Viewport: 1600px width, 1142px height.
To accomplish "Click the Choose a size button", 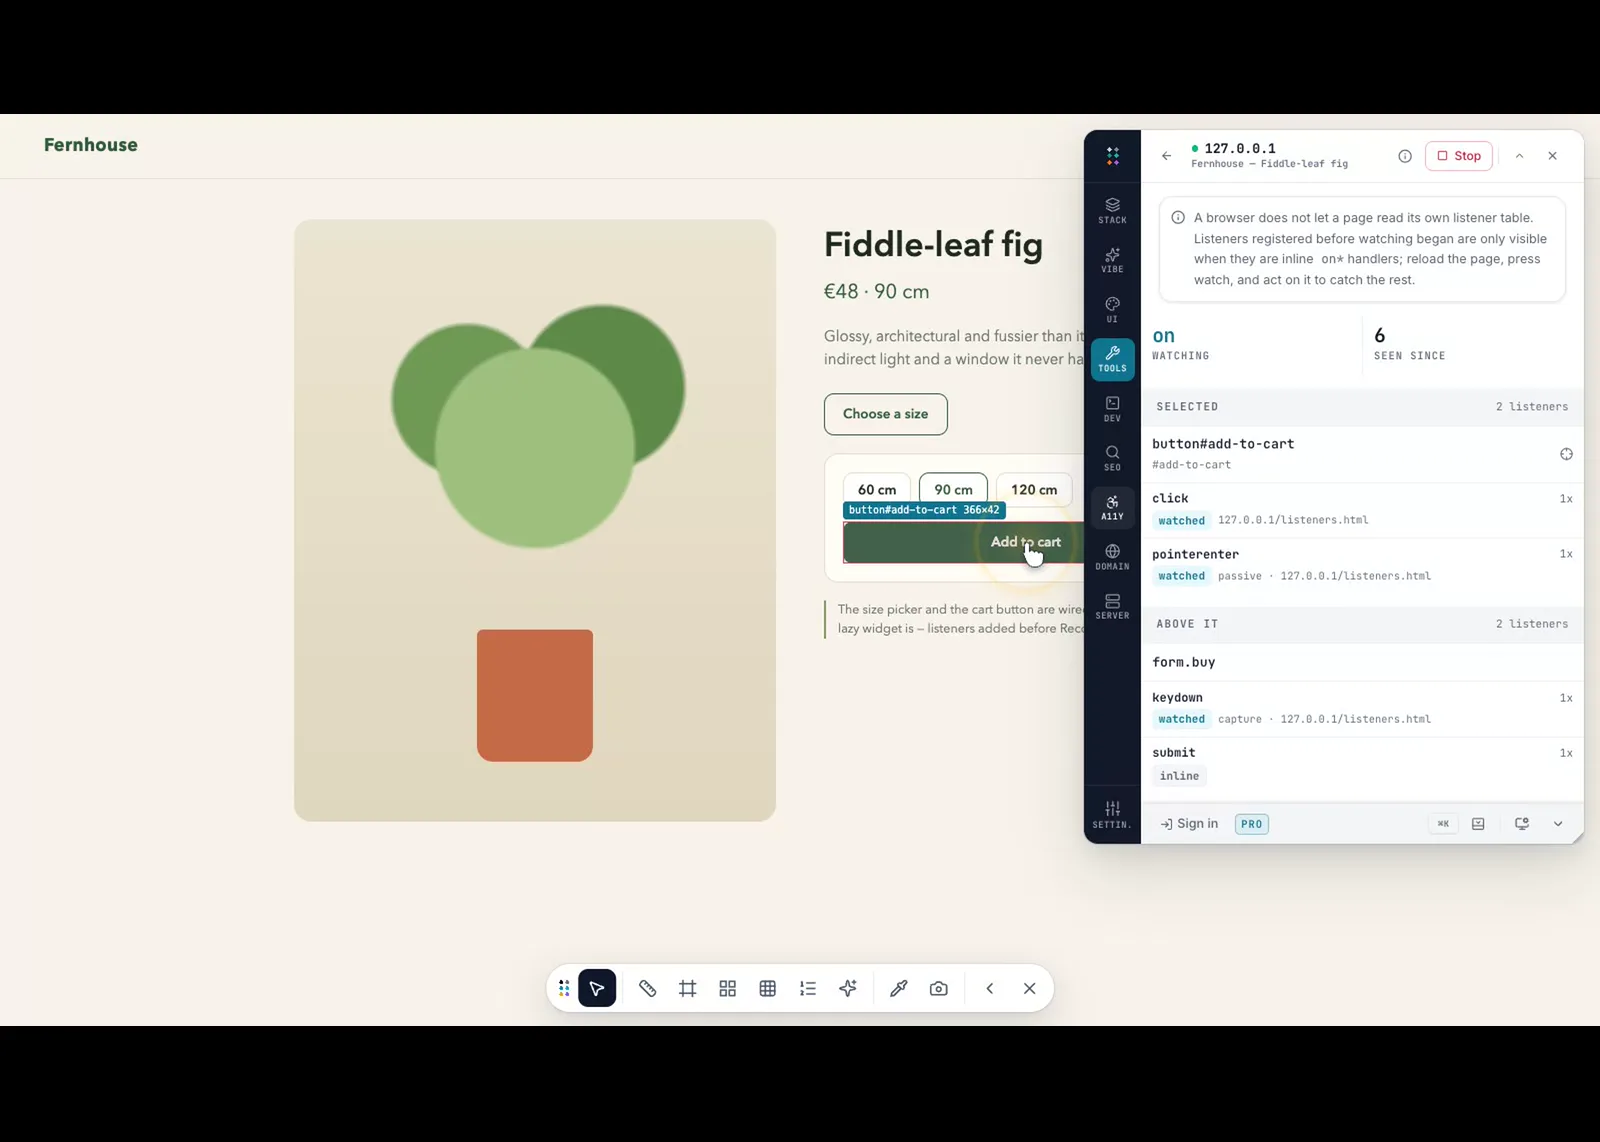I will coord(885,414).
